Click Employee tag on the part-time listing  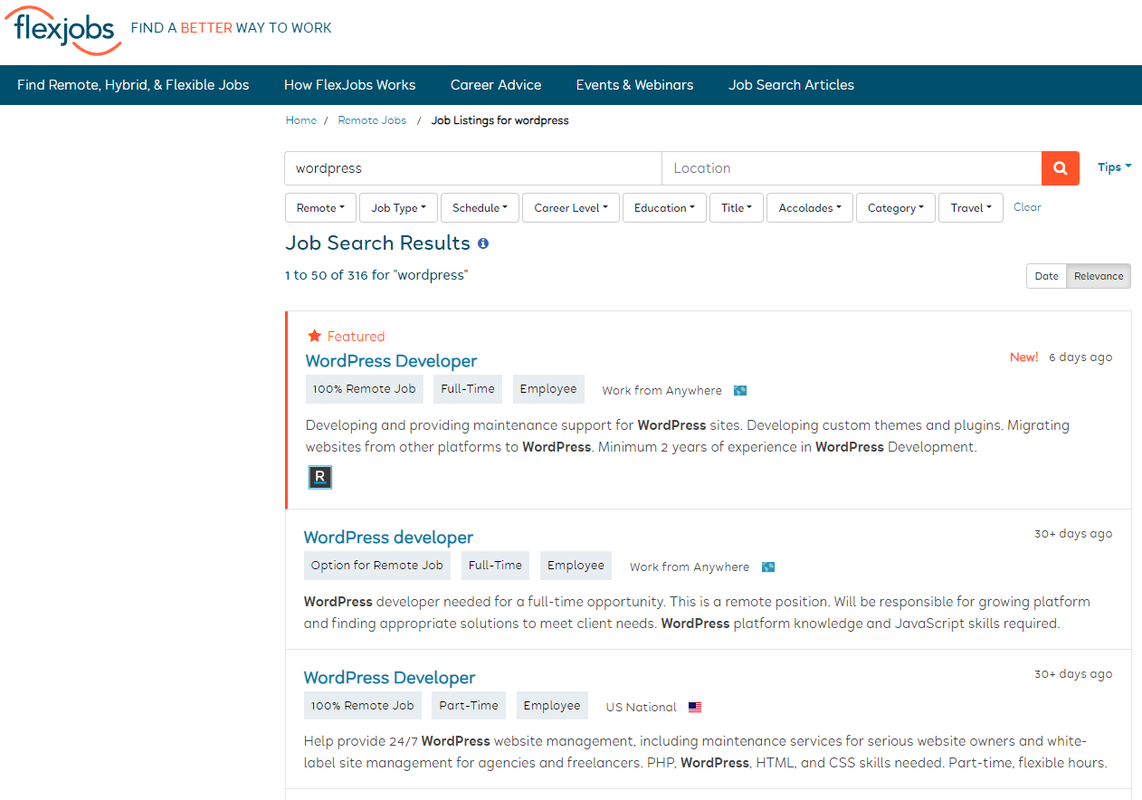click(x=552, y=705)
